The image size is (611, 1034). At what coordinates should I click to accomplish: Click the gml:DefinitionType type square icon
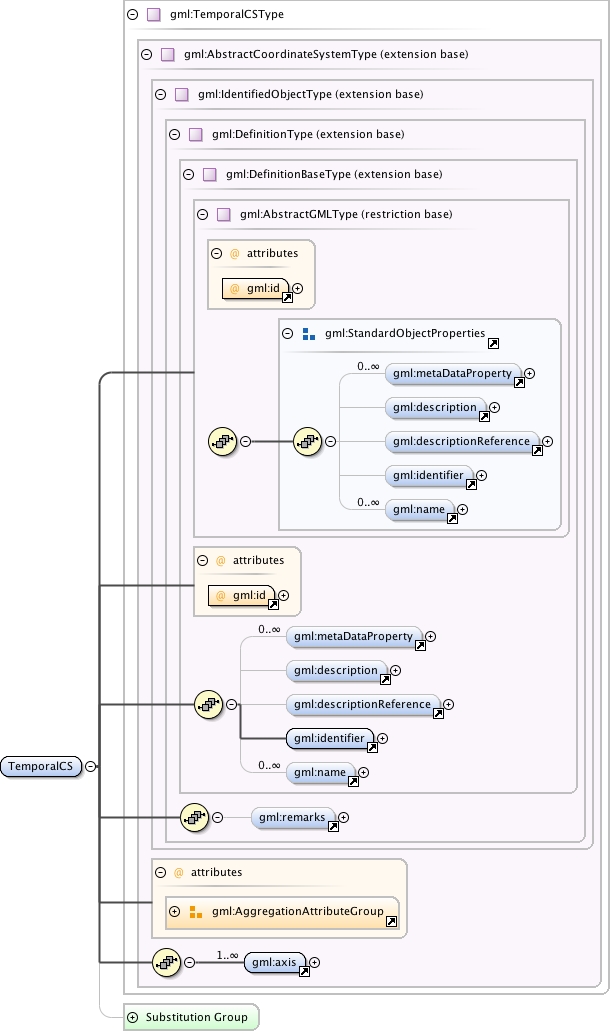point(196,135)
